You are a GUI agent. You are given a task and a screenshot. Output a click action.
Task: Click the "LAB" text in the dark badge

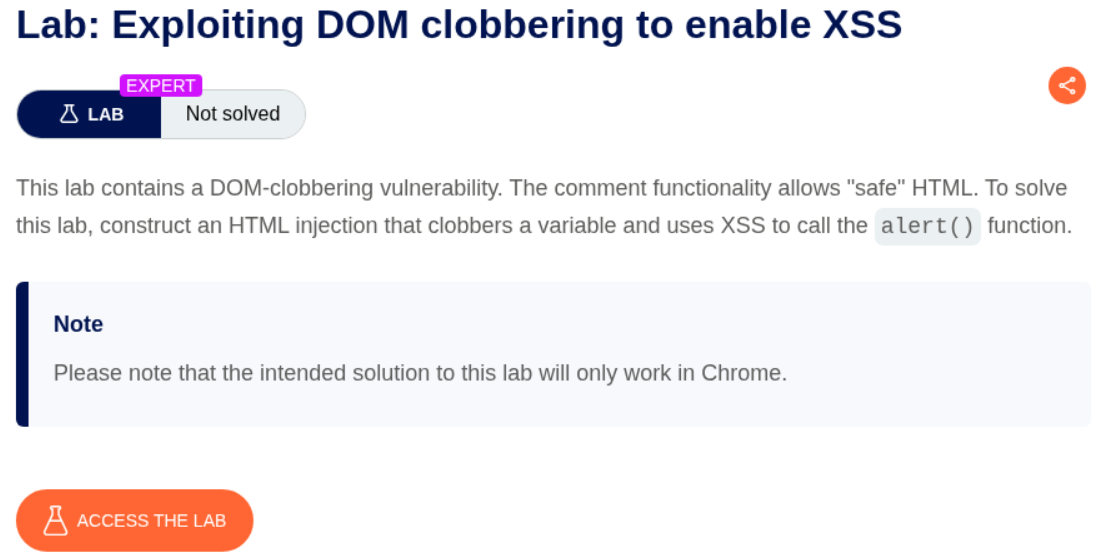tap(105, 114)
